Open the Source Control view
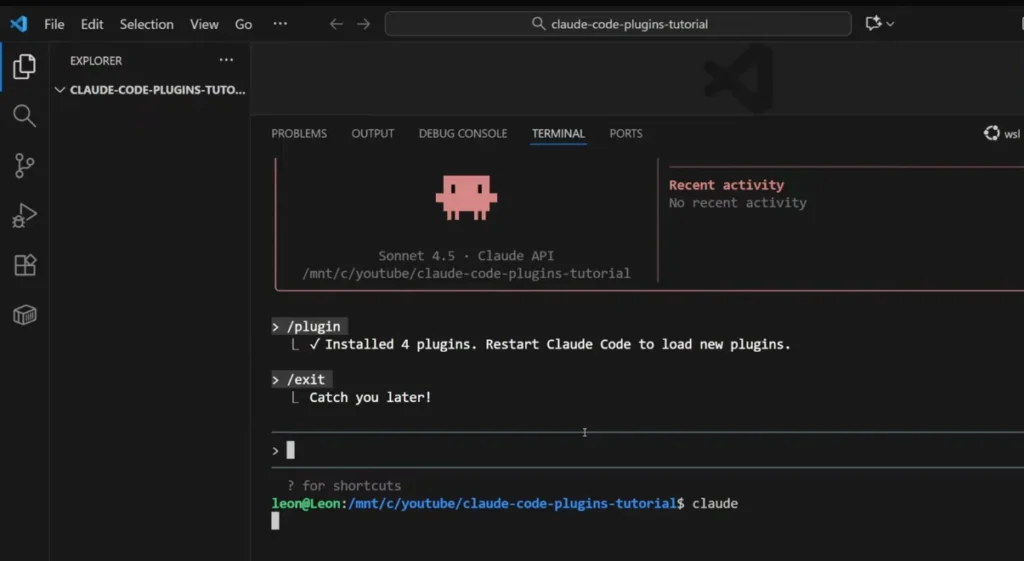Viewport: 1024px width, 561px height. (x=24, y=166)
